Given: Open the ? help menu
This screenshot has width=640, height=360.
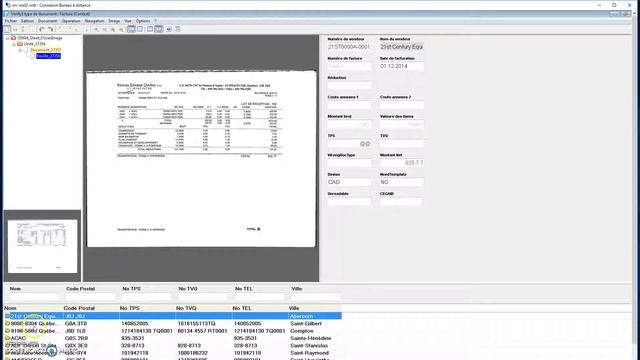Looking at the screenshot, I should [155, 21].
